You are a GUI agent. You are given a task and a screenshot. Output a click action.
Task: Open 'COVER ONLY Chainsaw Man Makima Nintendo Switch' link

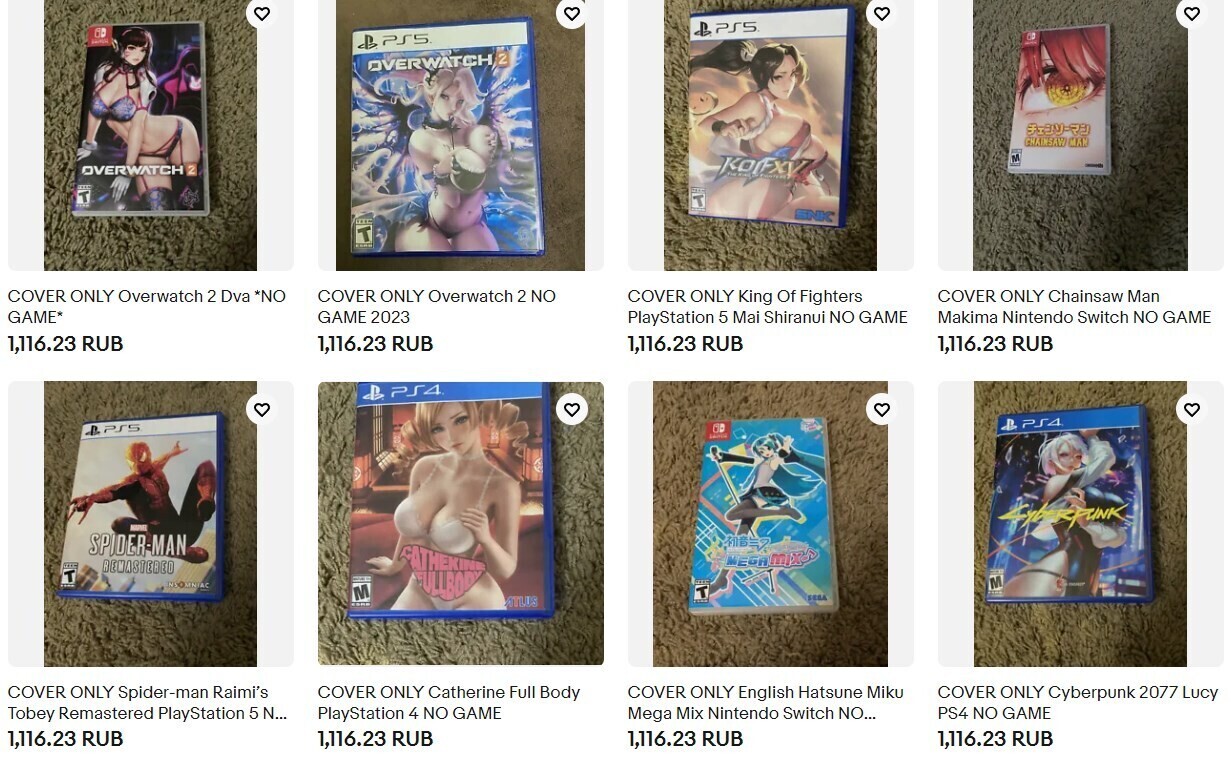(1075, 307)
